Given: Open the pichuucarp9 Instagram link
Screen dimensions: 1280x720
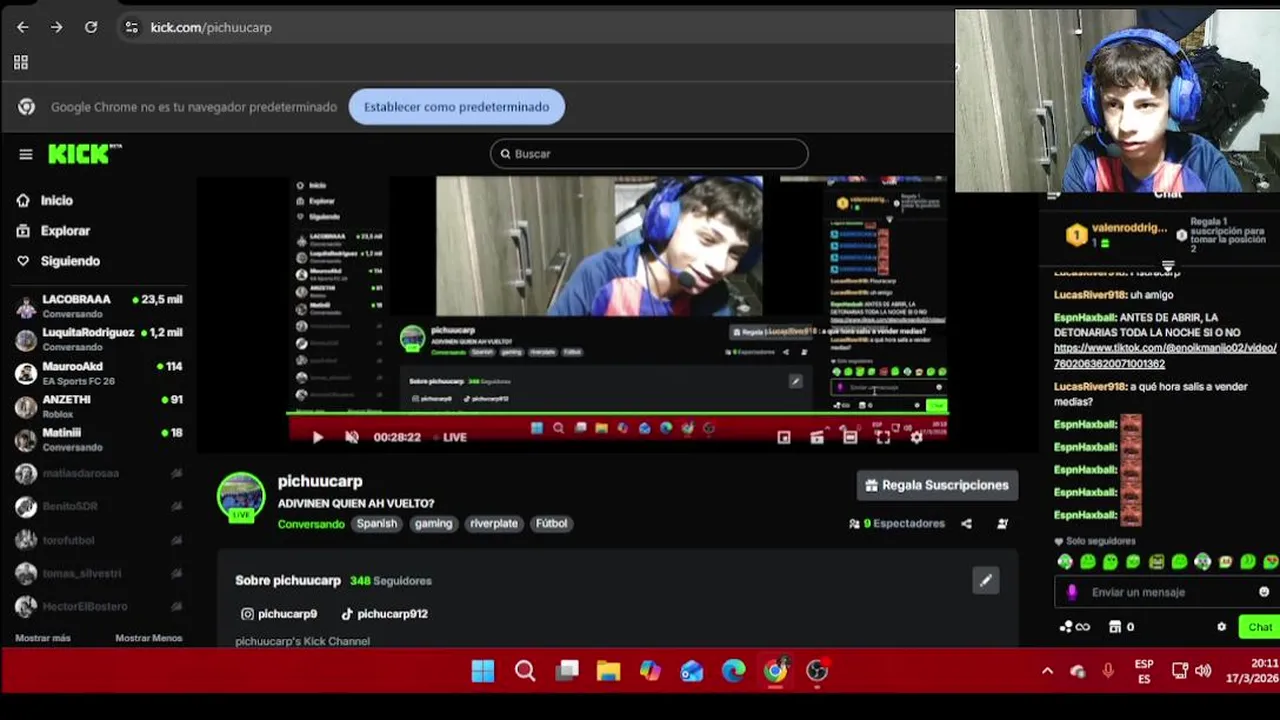Looking at the screenshot, I should click(x=279, y=614).
